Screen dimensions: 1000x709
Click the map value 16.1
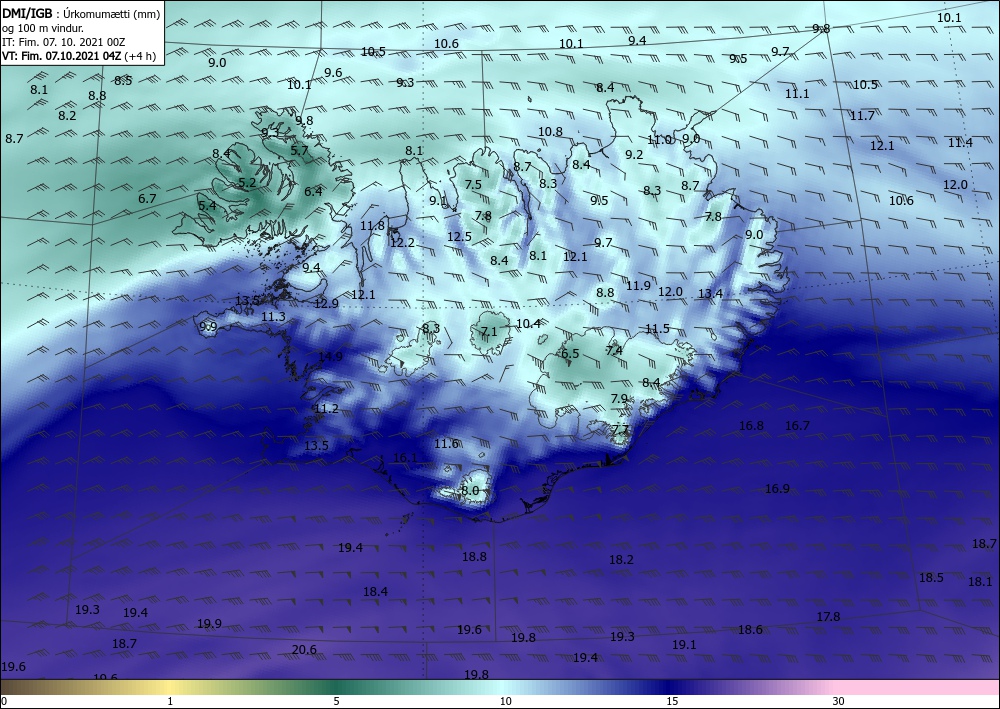(x=405, y=458)
